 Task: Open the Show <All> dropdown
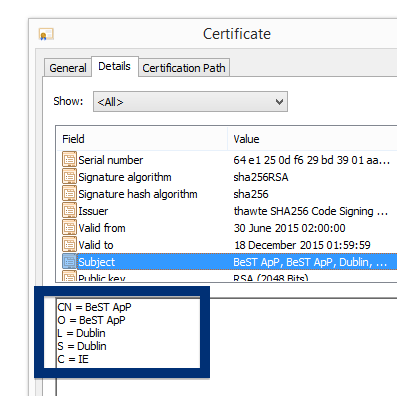pyautogui.click(x=190, y=102)
